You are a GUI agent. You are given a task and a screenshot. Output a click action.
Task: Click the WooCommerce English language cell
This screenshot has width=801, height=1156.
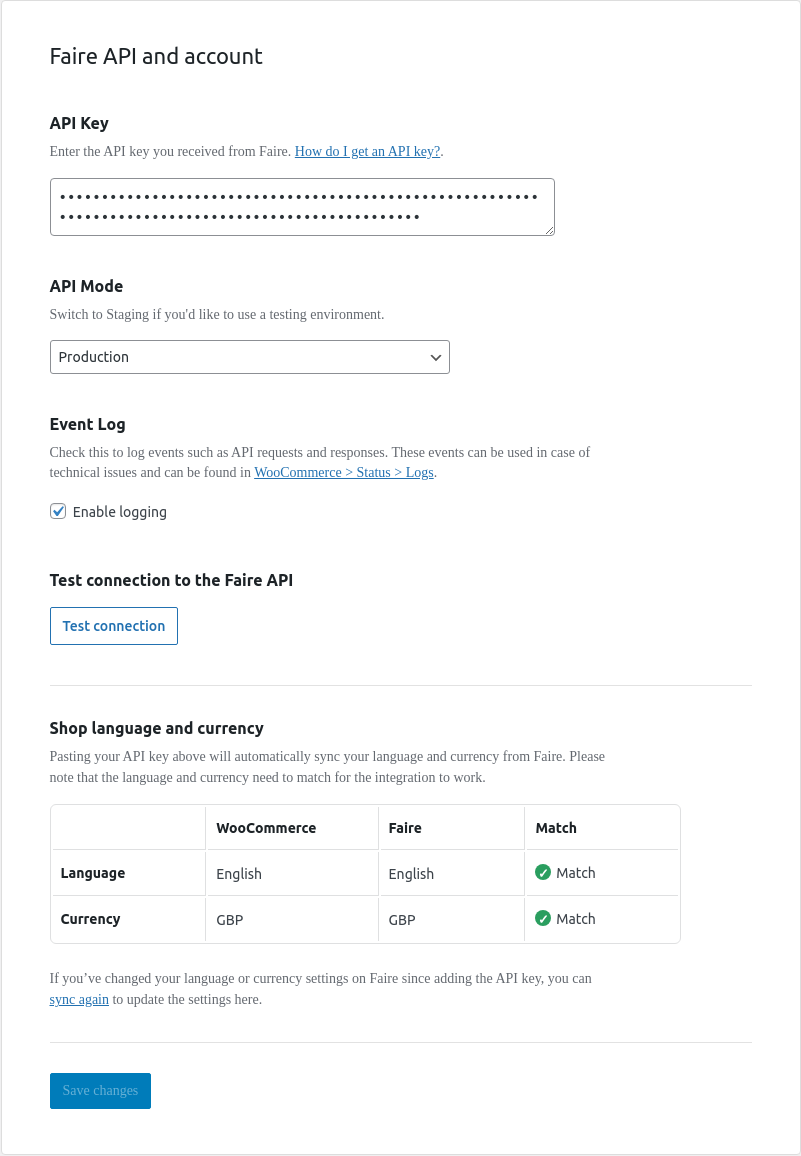click(x=239, y=874)
